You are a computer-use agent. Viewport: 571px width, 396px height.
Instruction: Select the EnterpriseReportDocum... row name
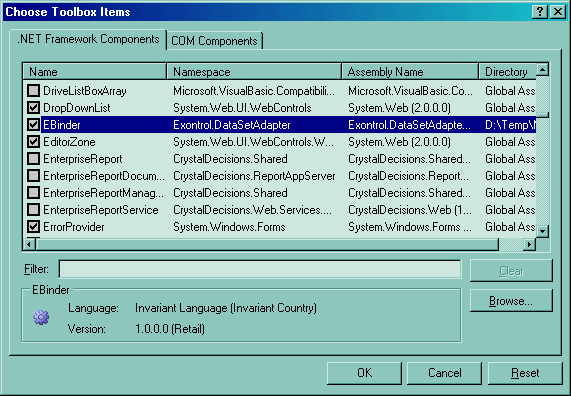(x=104, y=176)
